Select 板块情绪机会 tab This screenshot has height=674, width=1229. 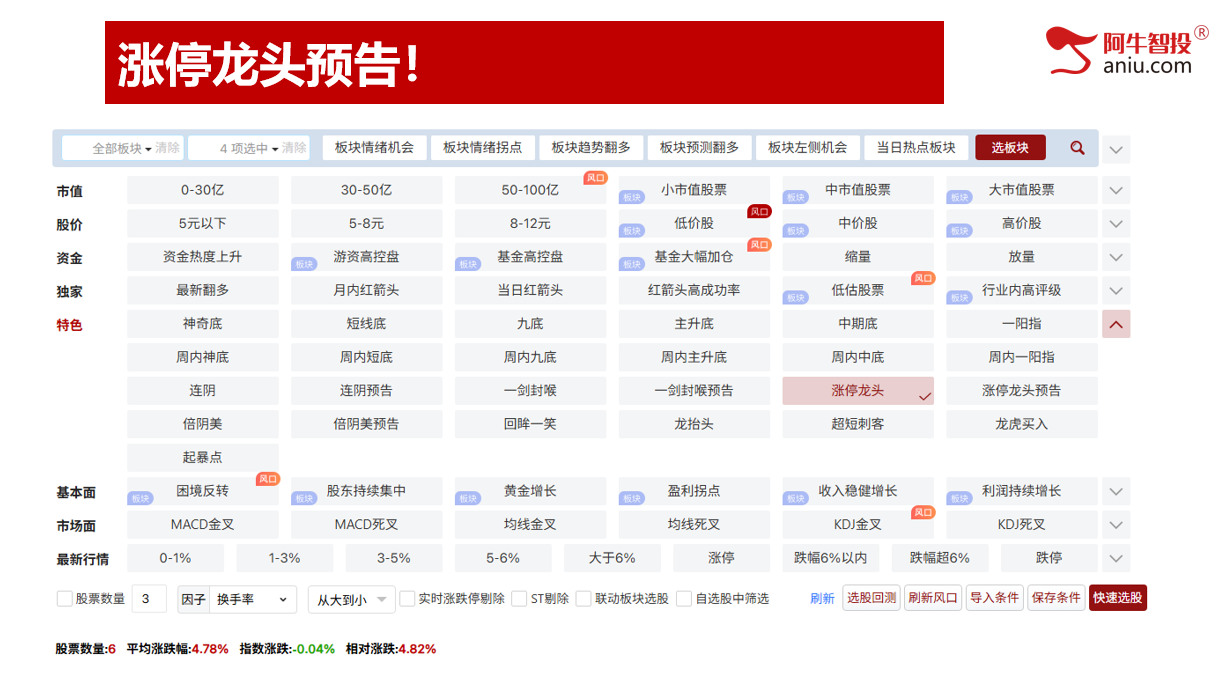(374, 148)
